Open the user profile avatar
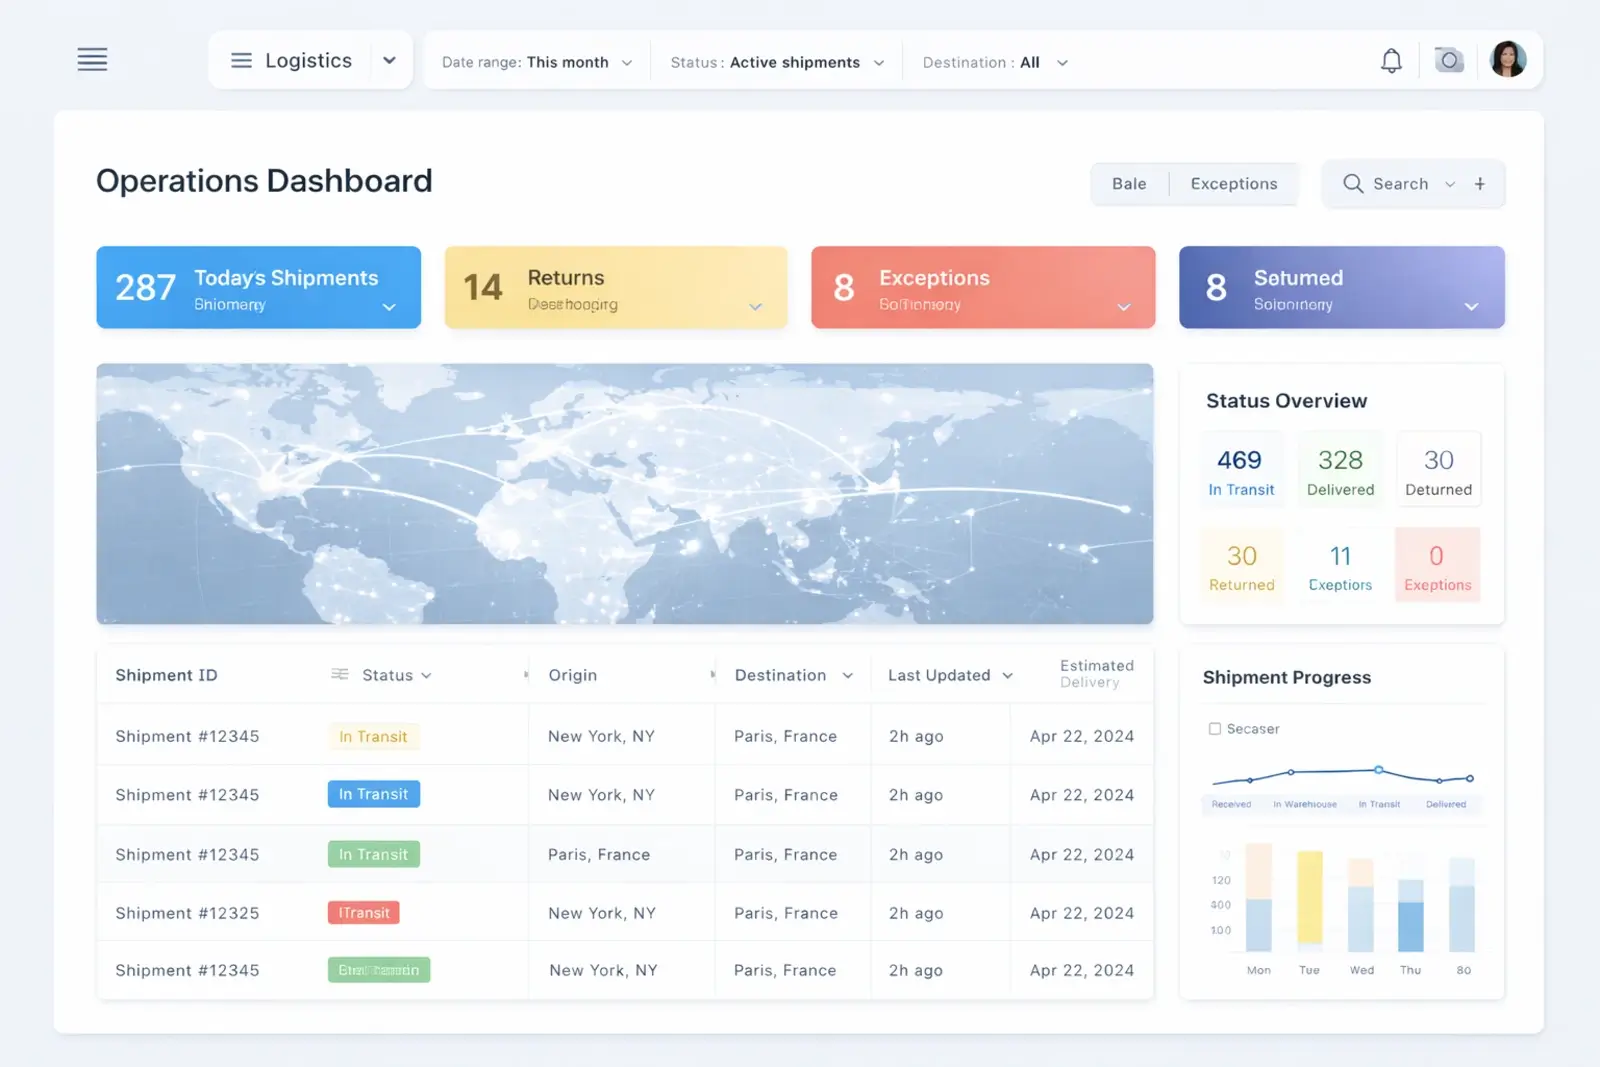The height and width of the screenshot is (1067, 1600). pyautogui.click(x=1509, y=59)
